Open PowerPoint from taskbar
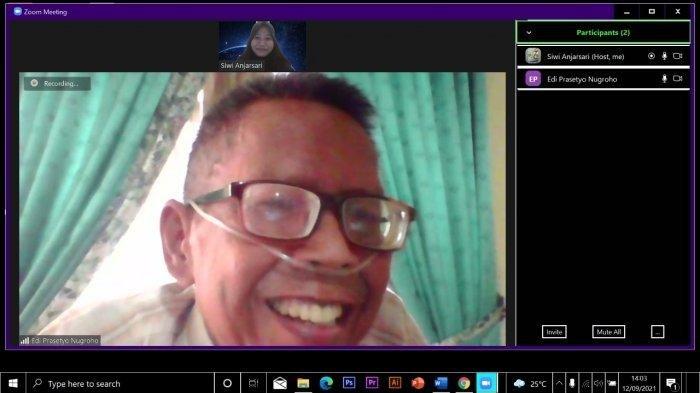This screenshot has height=393, width=700. pyautogui.click(x=418, y=383)
